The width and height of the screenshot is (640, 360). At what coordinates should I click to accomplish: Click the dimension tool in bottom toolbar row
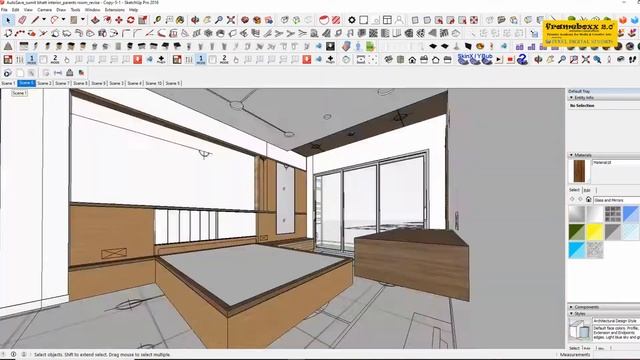58,73
